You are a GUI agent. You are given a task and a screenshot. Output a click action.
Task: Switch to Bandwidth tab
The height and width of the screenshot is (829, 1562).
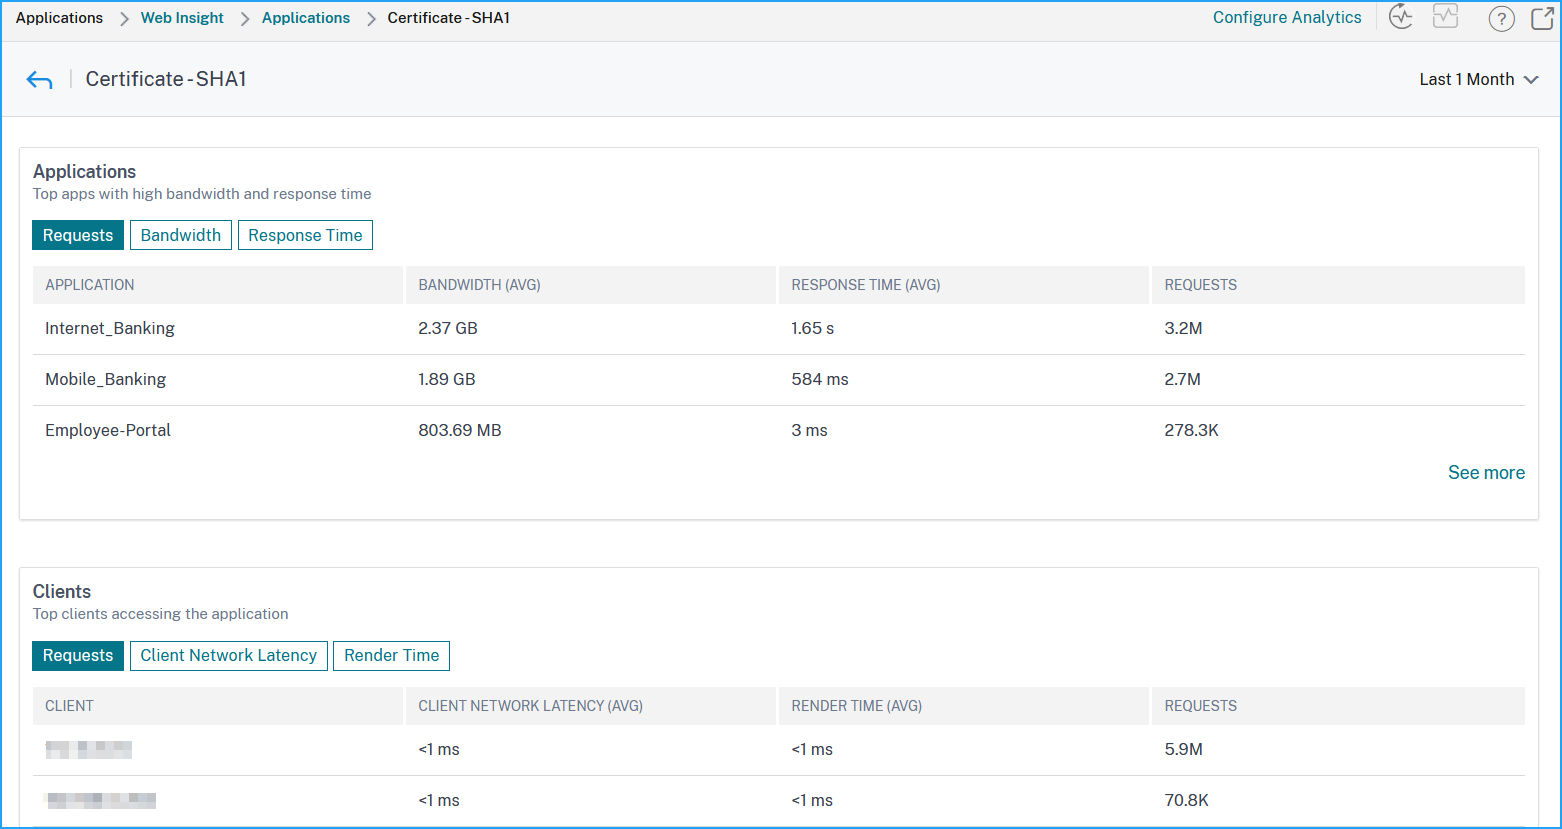tap(181, 235)
